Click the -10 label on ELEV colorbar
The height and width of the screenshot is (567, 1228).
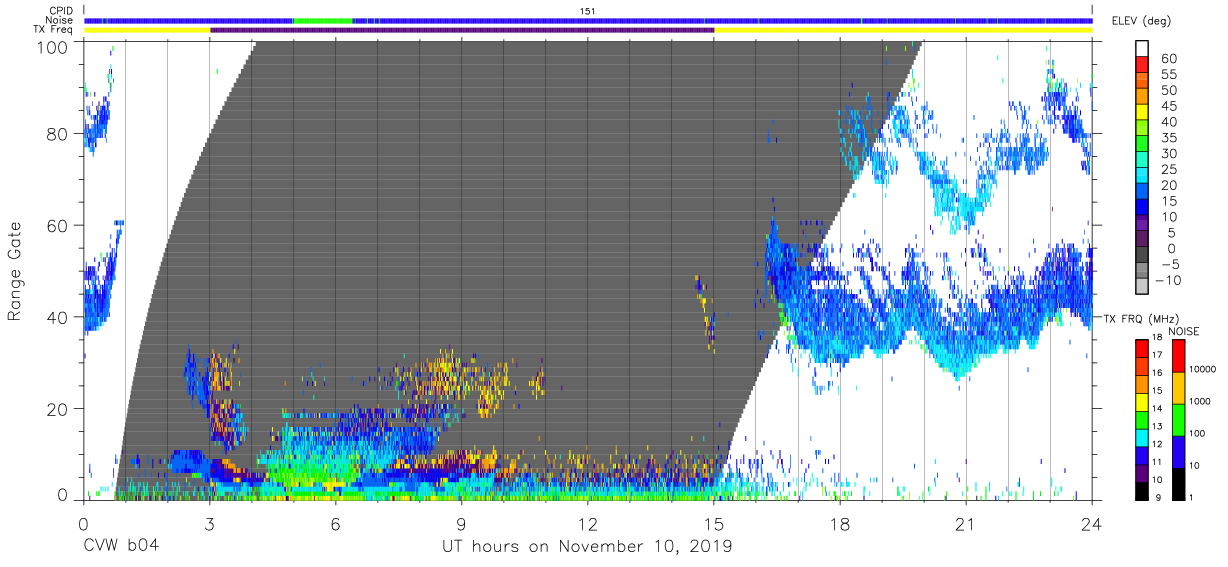point(1168,280)
